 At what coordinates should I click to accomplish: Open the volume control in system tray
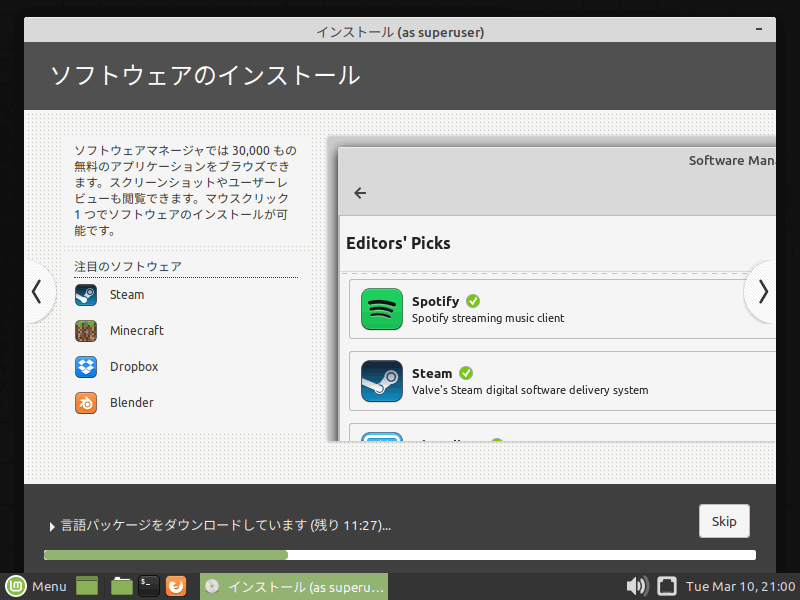coord(637,586)
